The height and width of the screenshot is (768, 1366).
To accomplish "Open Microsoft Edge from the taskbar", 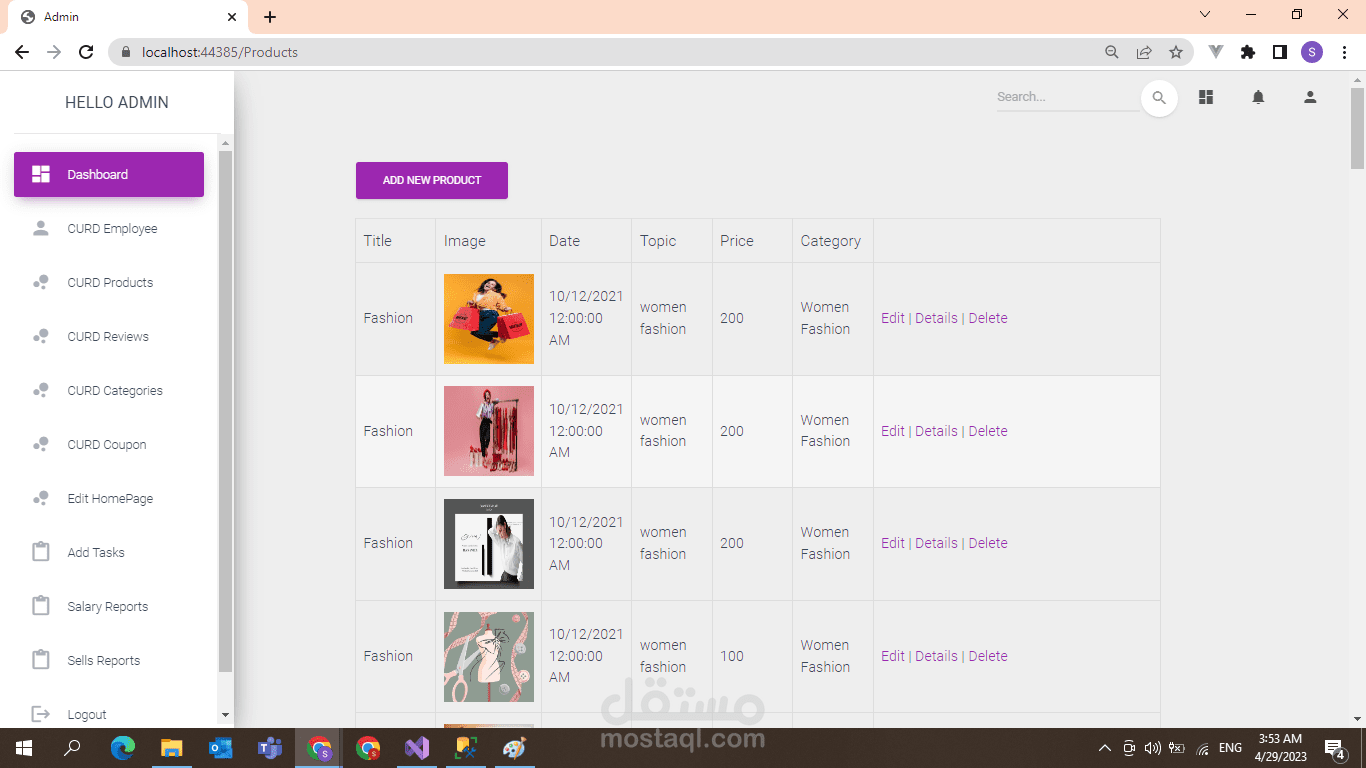I will [123, 748].
